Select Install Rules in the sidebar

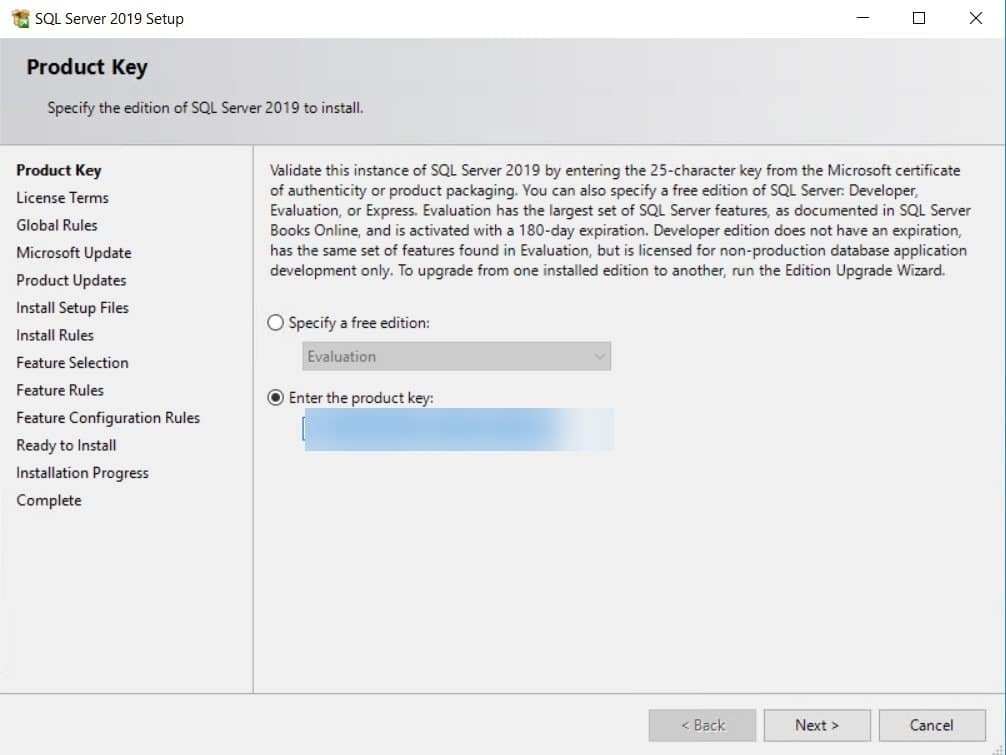(x=54, y=335)
